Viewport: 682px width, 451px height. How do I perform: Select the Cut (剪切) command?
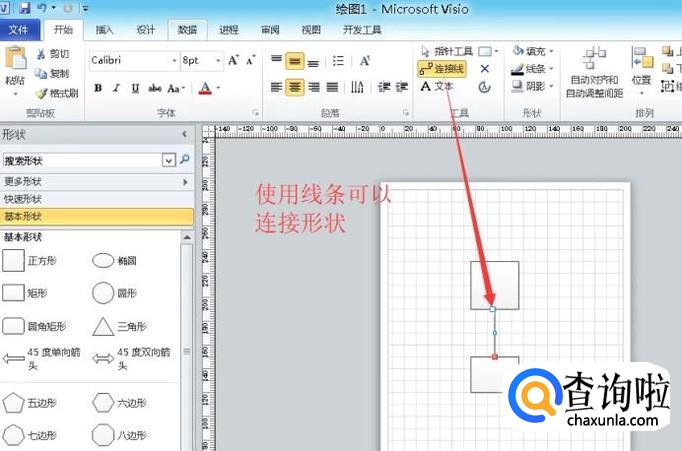[53, 54]
